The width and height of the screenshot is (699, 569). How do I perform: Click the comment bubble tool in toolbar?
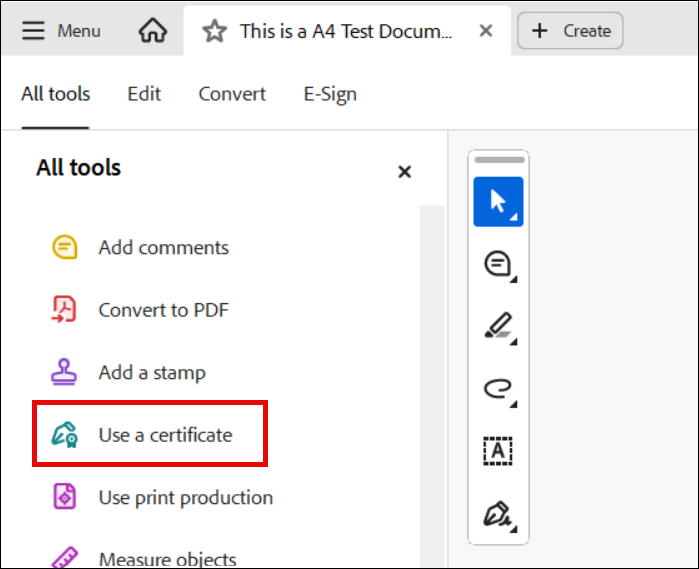pos(498,264)
